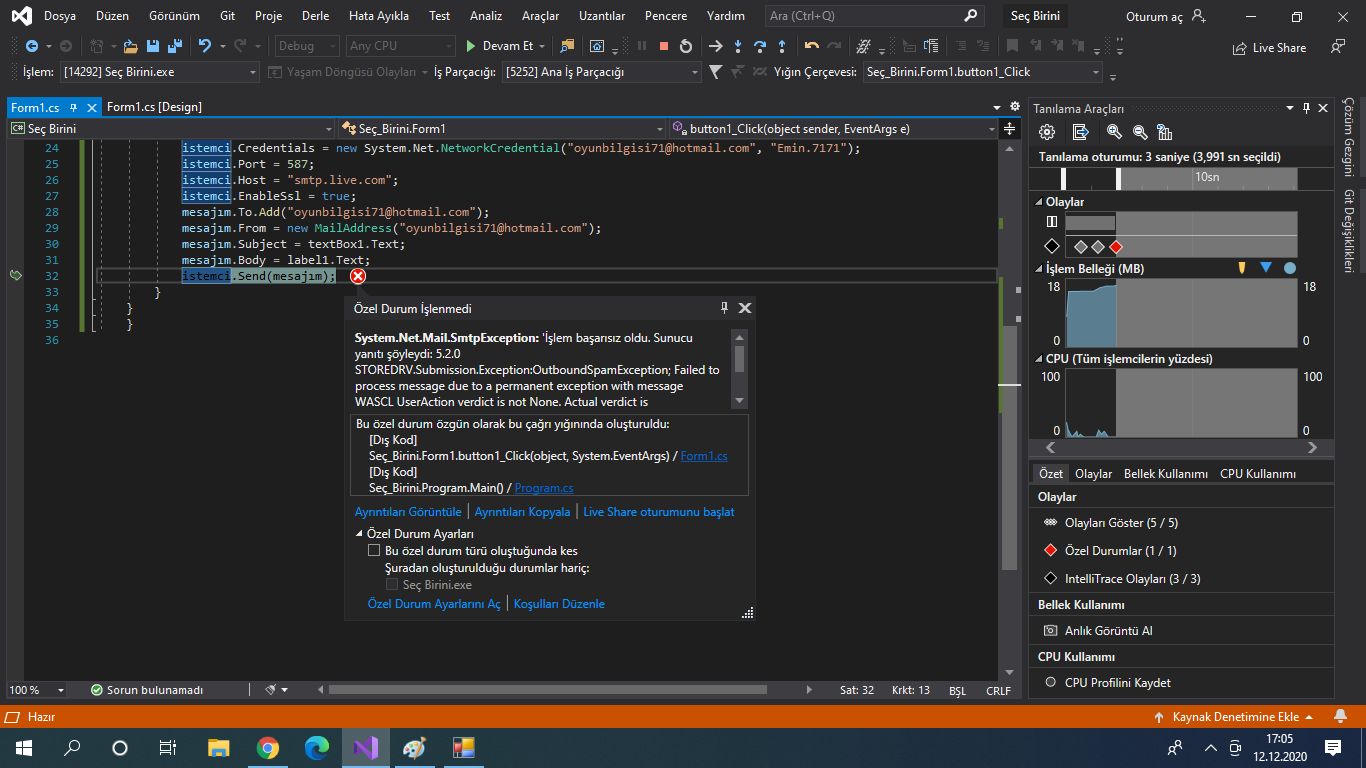Zoom in on the diagnostics timeline
Viewport: 1366px width, 768px height.
point(1114,132)
